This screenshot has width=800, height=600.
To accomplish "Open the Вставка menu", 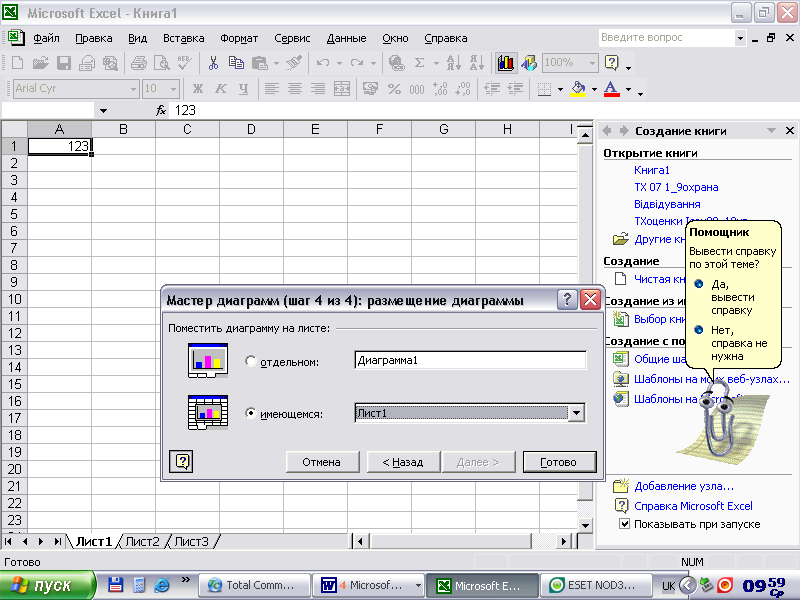I will click(184, 38).
